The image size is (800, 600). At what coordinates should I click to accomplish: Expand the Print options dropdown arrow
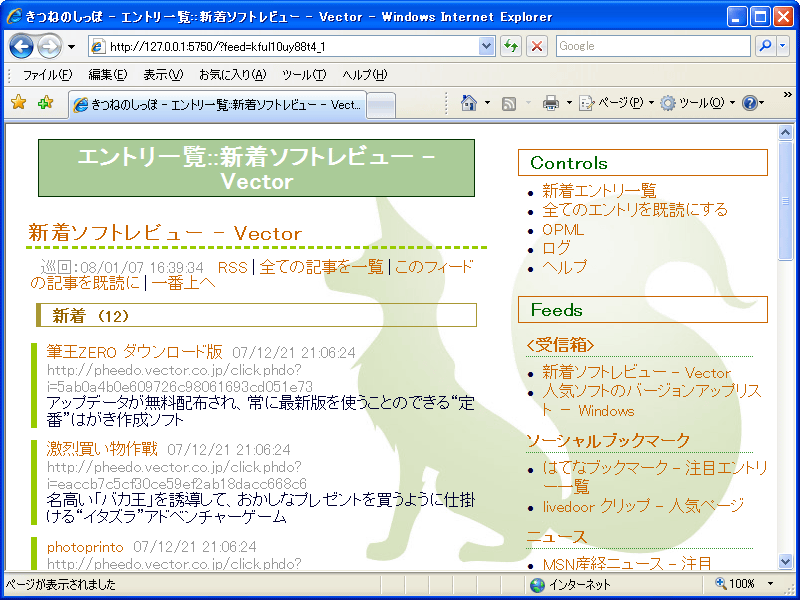tap(569, 103)
